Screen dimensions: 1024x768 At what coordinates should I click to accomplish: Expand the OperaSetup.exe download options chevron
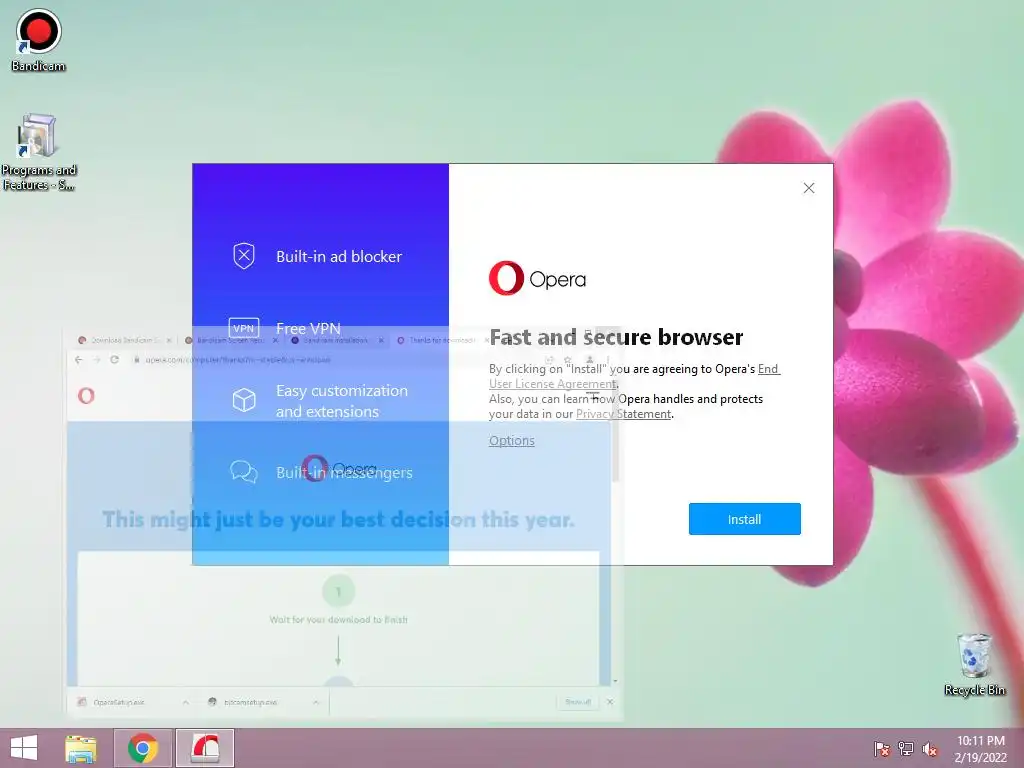[x=185, y=702]
